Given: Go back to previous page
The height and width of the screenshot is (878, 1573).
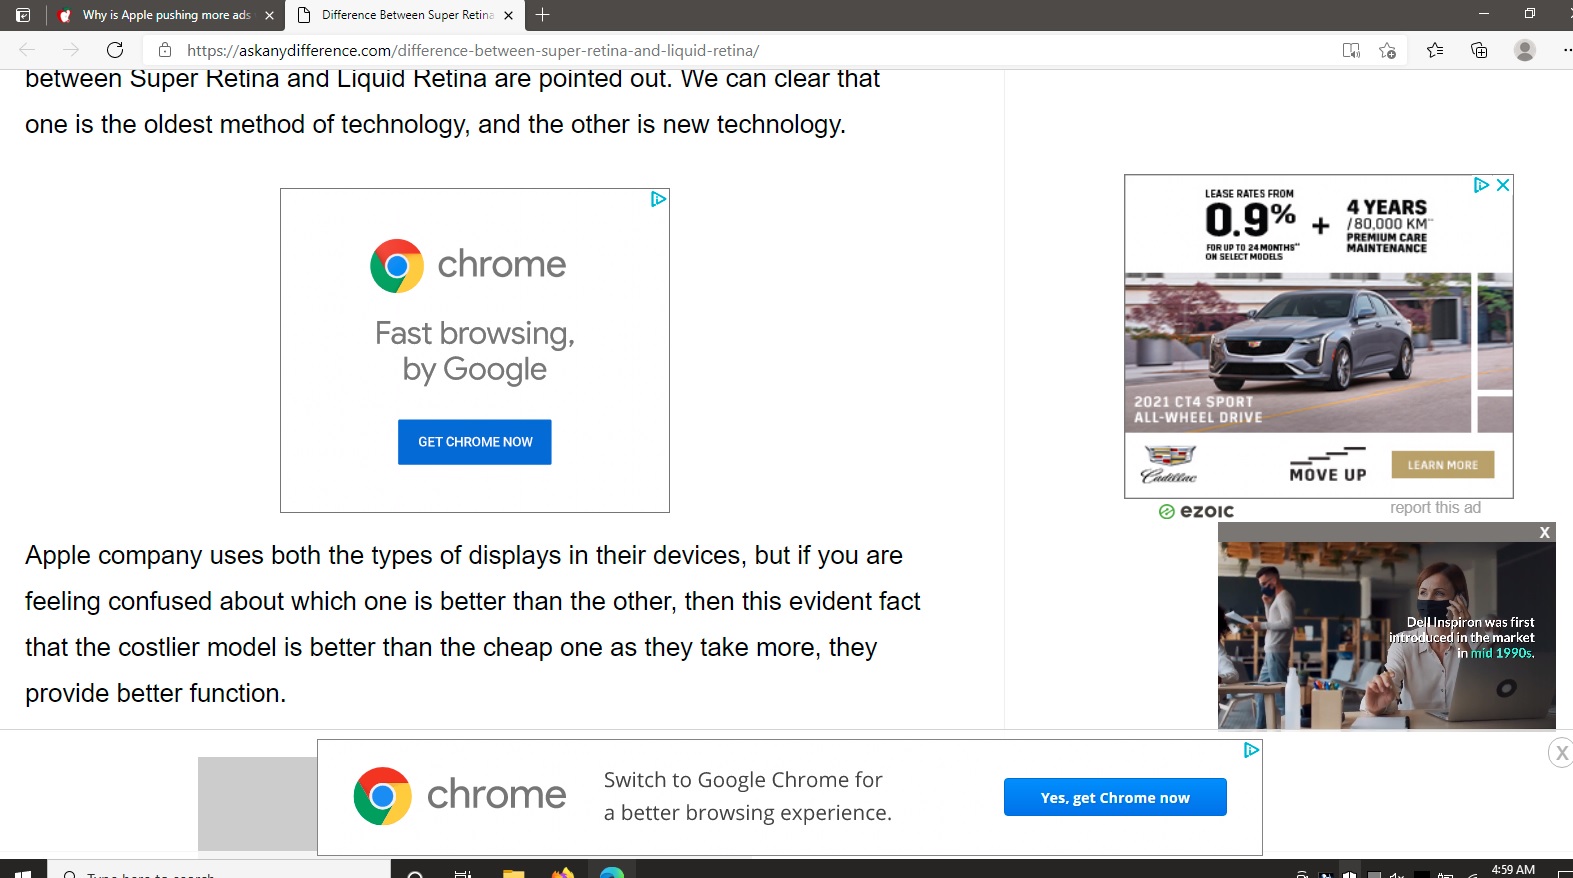Looking at the screenshot, I should [27, 50].
